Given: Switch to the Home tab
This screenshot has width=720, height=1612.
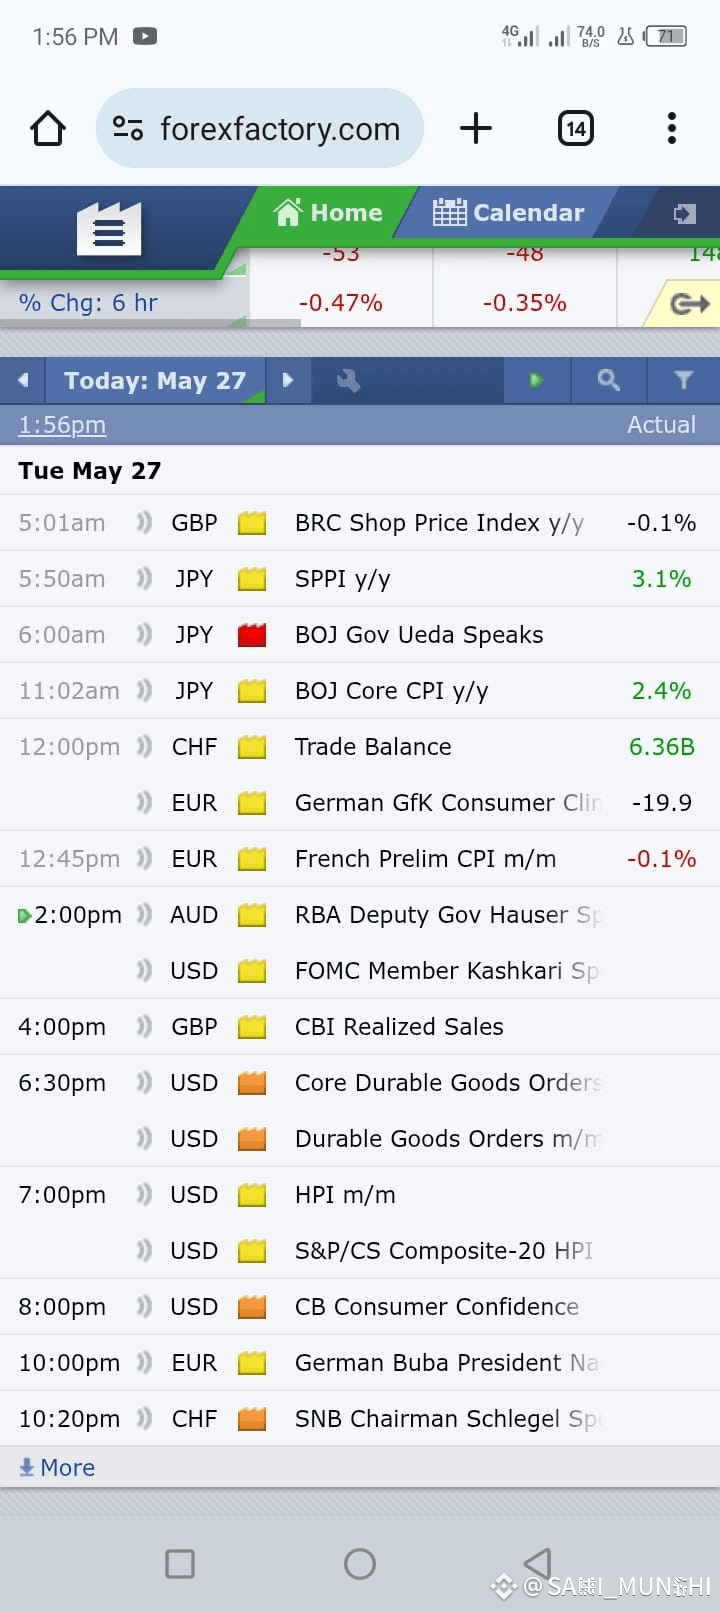Looking at the screenshot, I should (328, 212).
